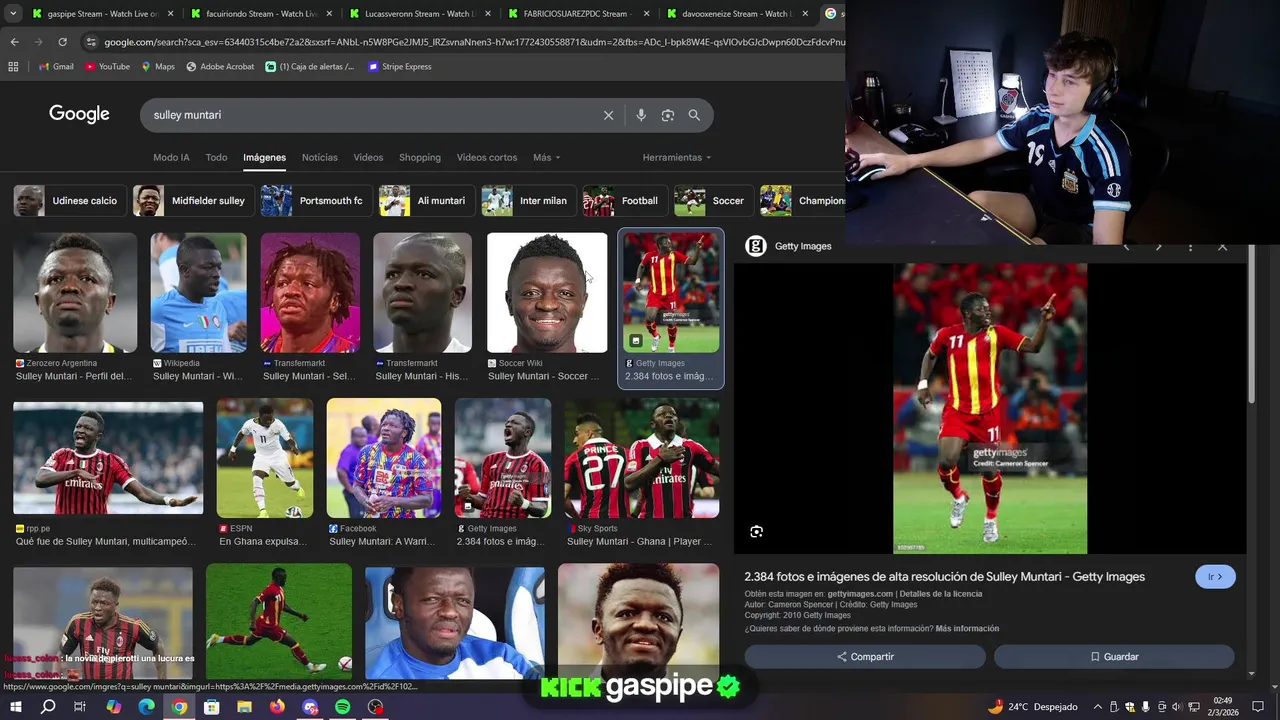The width and height of the screenshot is (1280, 720).
Task: Switch to the Shopping tab
Action: 420,157
